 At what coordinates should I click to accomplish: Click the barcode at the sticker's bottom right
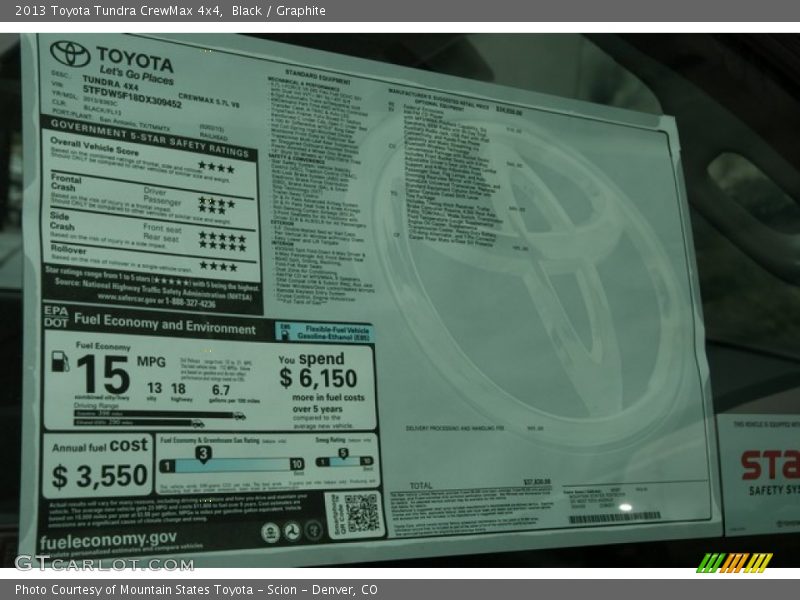click(614, 518)
